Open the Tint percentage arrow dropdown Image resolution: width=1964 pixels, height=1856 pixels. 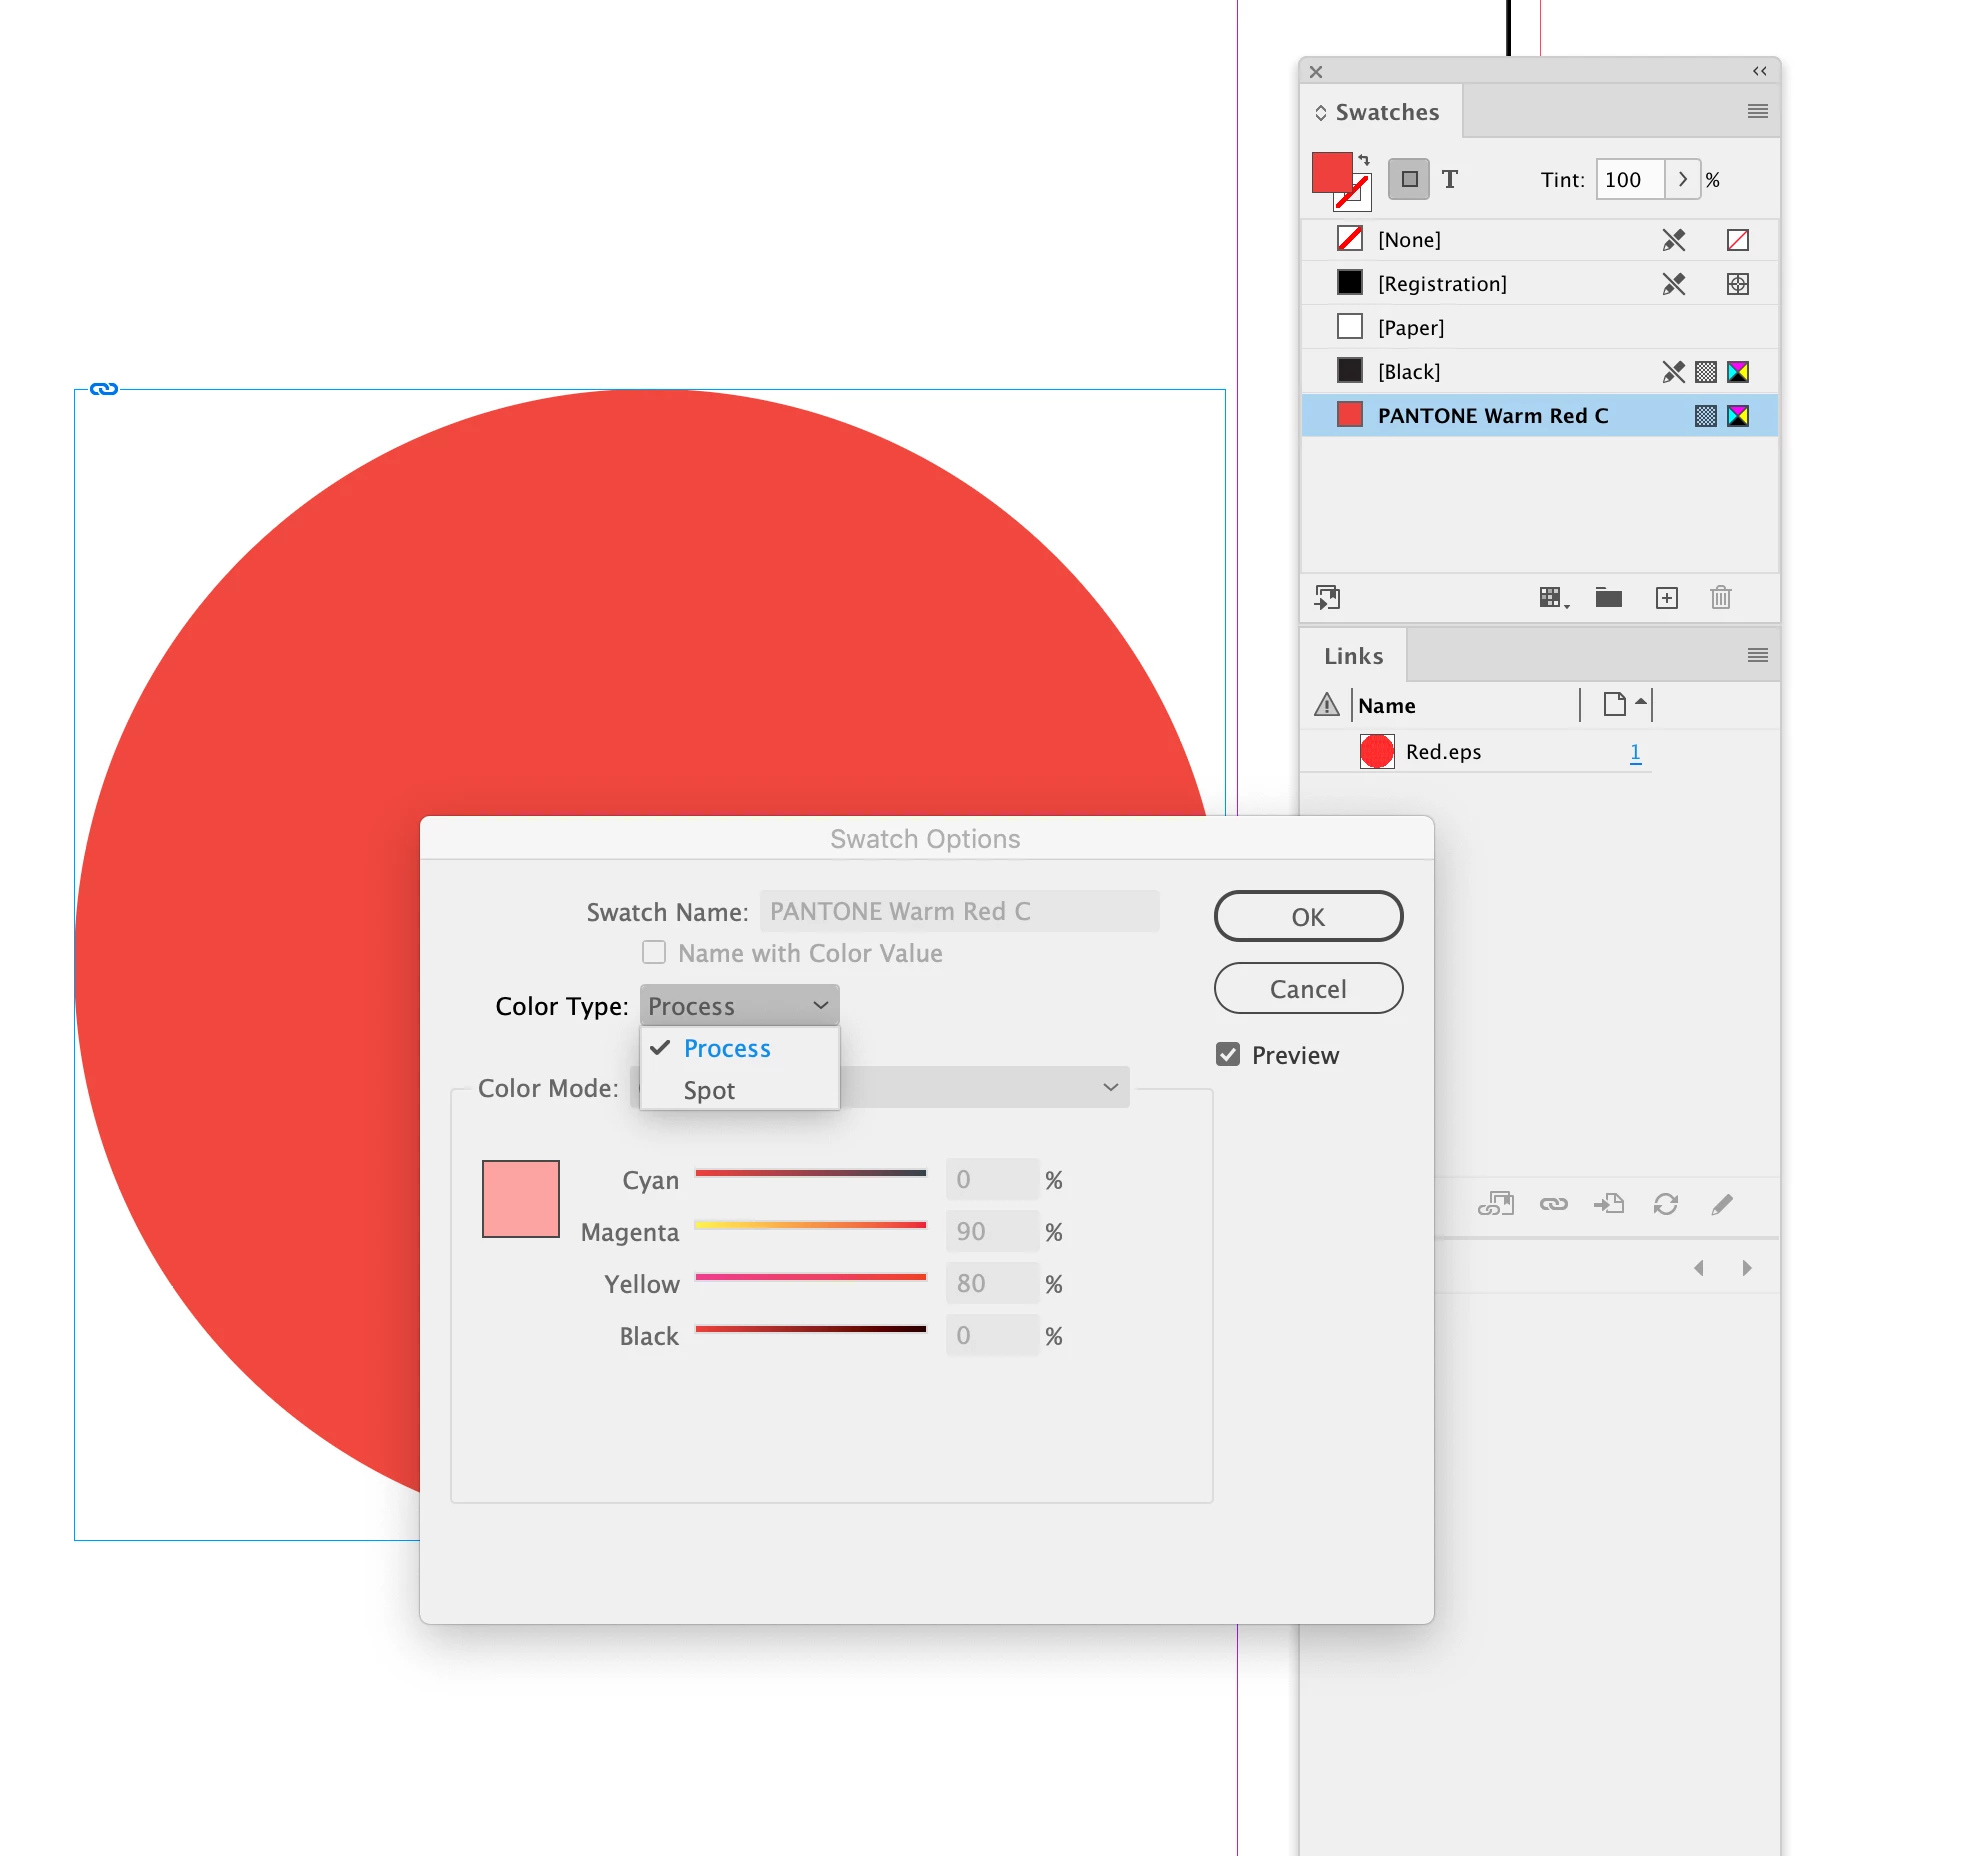tap(1683, 180)
